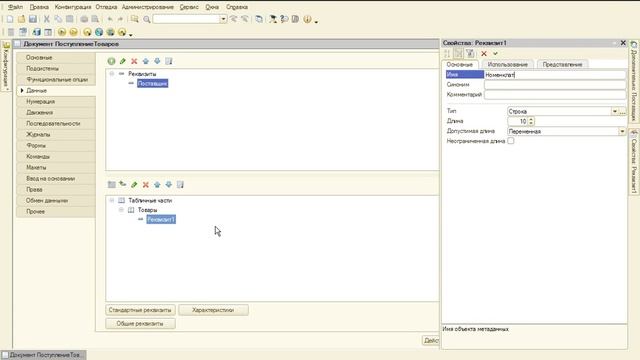
Task: Switch to Представление tab in Свойства
Action: (x=562, y=64)
